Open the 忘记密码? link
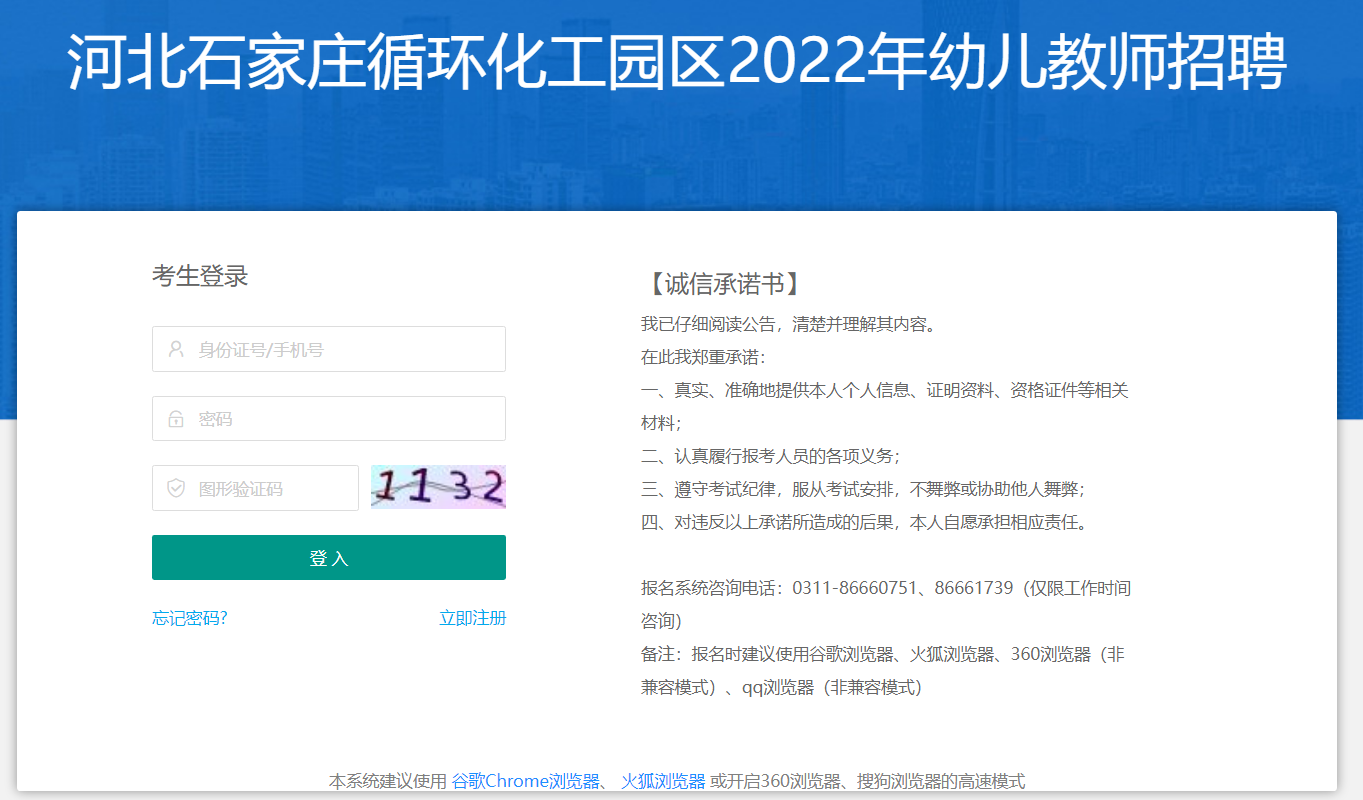Image resolution: width=1363 pixels, height=800 pixels. point(190,618)
